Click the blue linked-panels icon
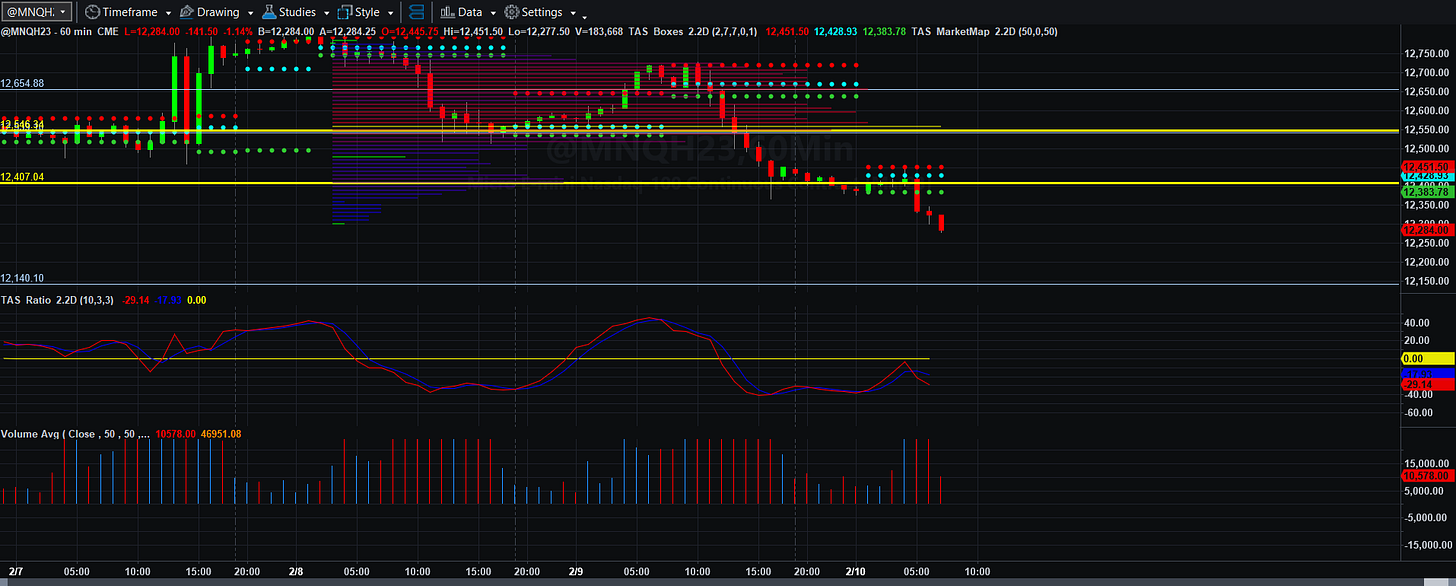 pos(417,12)
